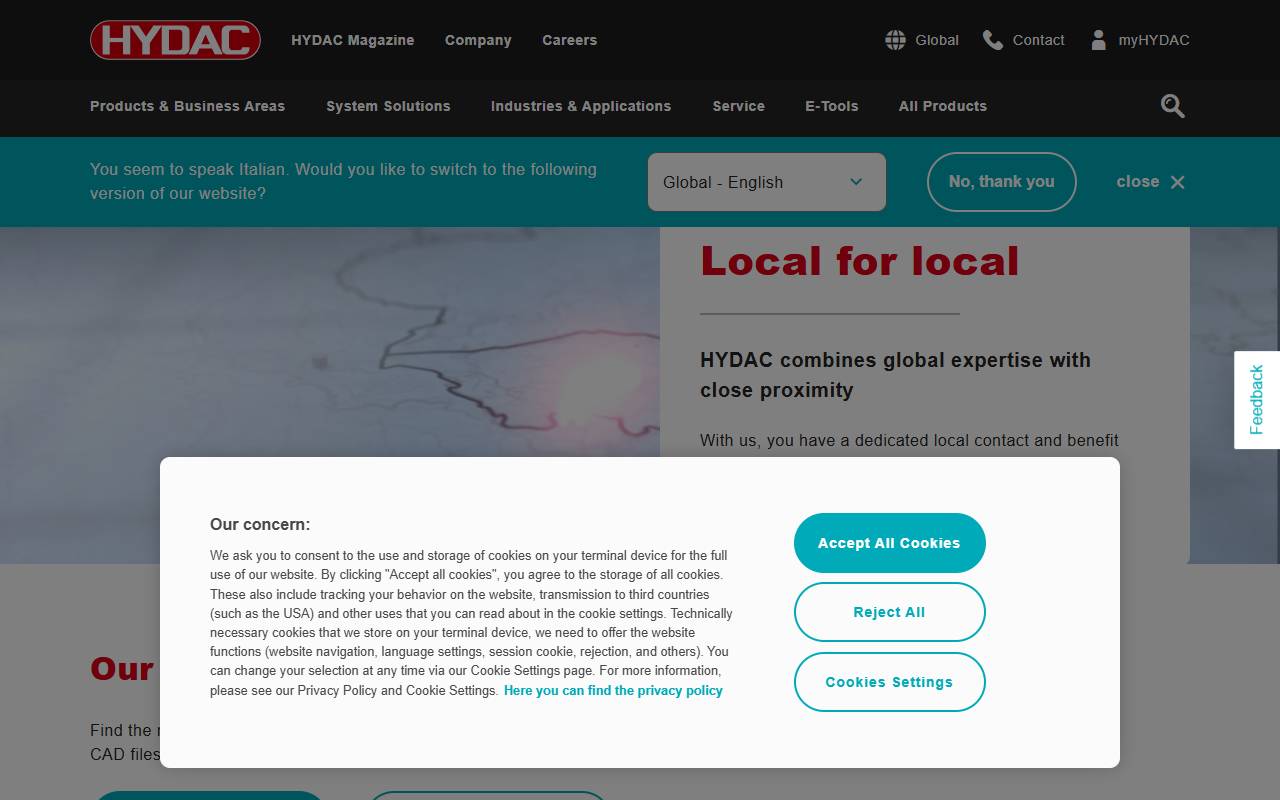
Task: Open the Company menu
Action: tap(478, 40)
